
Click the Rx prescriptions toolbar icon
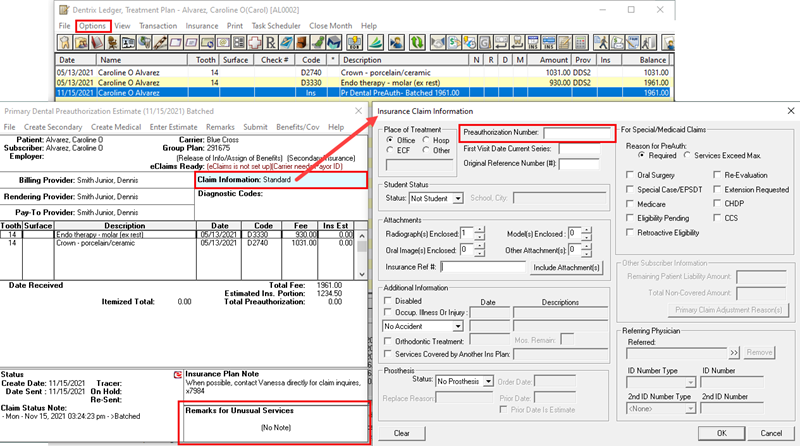[270, 43]
